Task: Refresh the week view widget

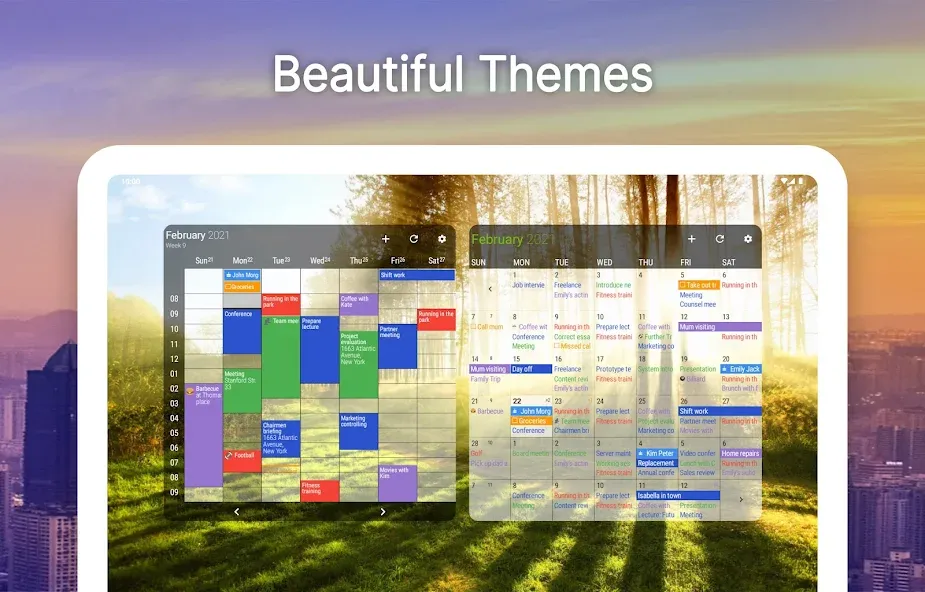Action: point(414,239)
